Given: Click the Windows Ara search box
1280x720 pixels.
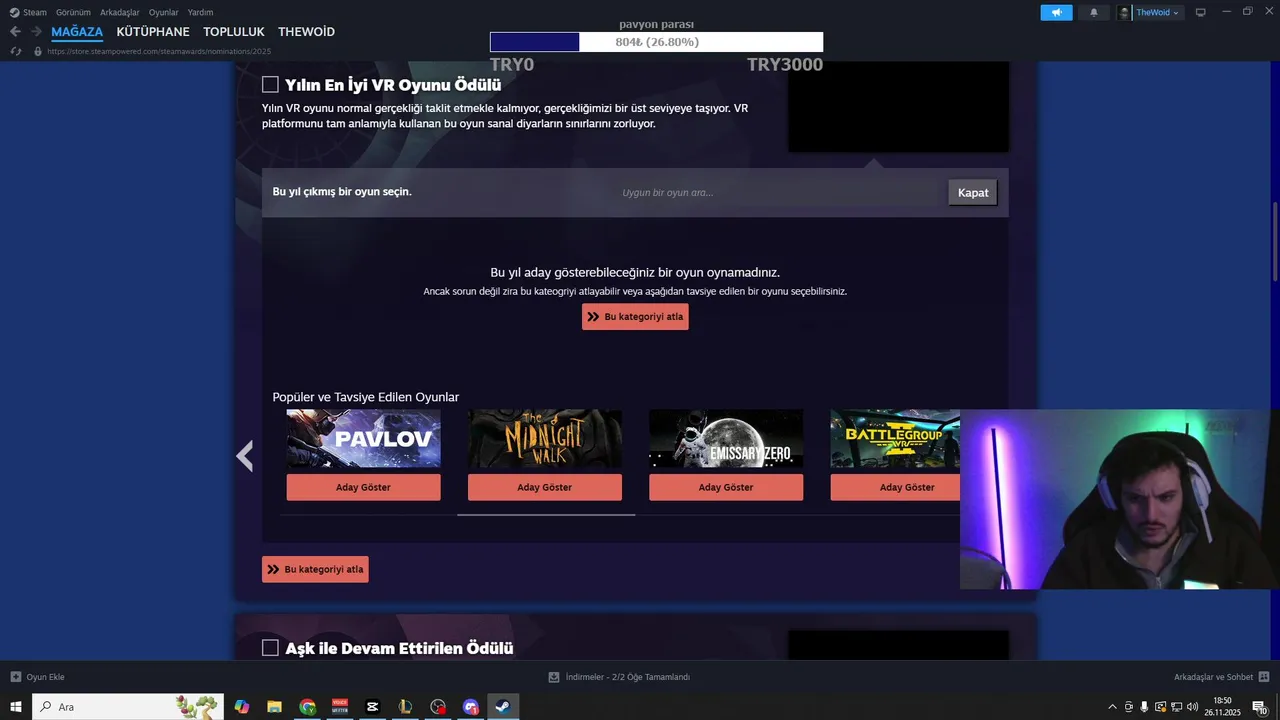Looking at the screenshot, I should (x=128, y=707).
